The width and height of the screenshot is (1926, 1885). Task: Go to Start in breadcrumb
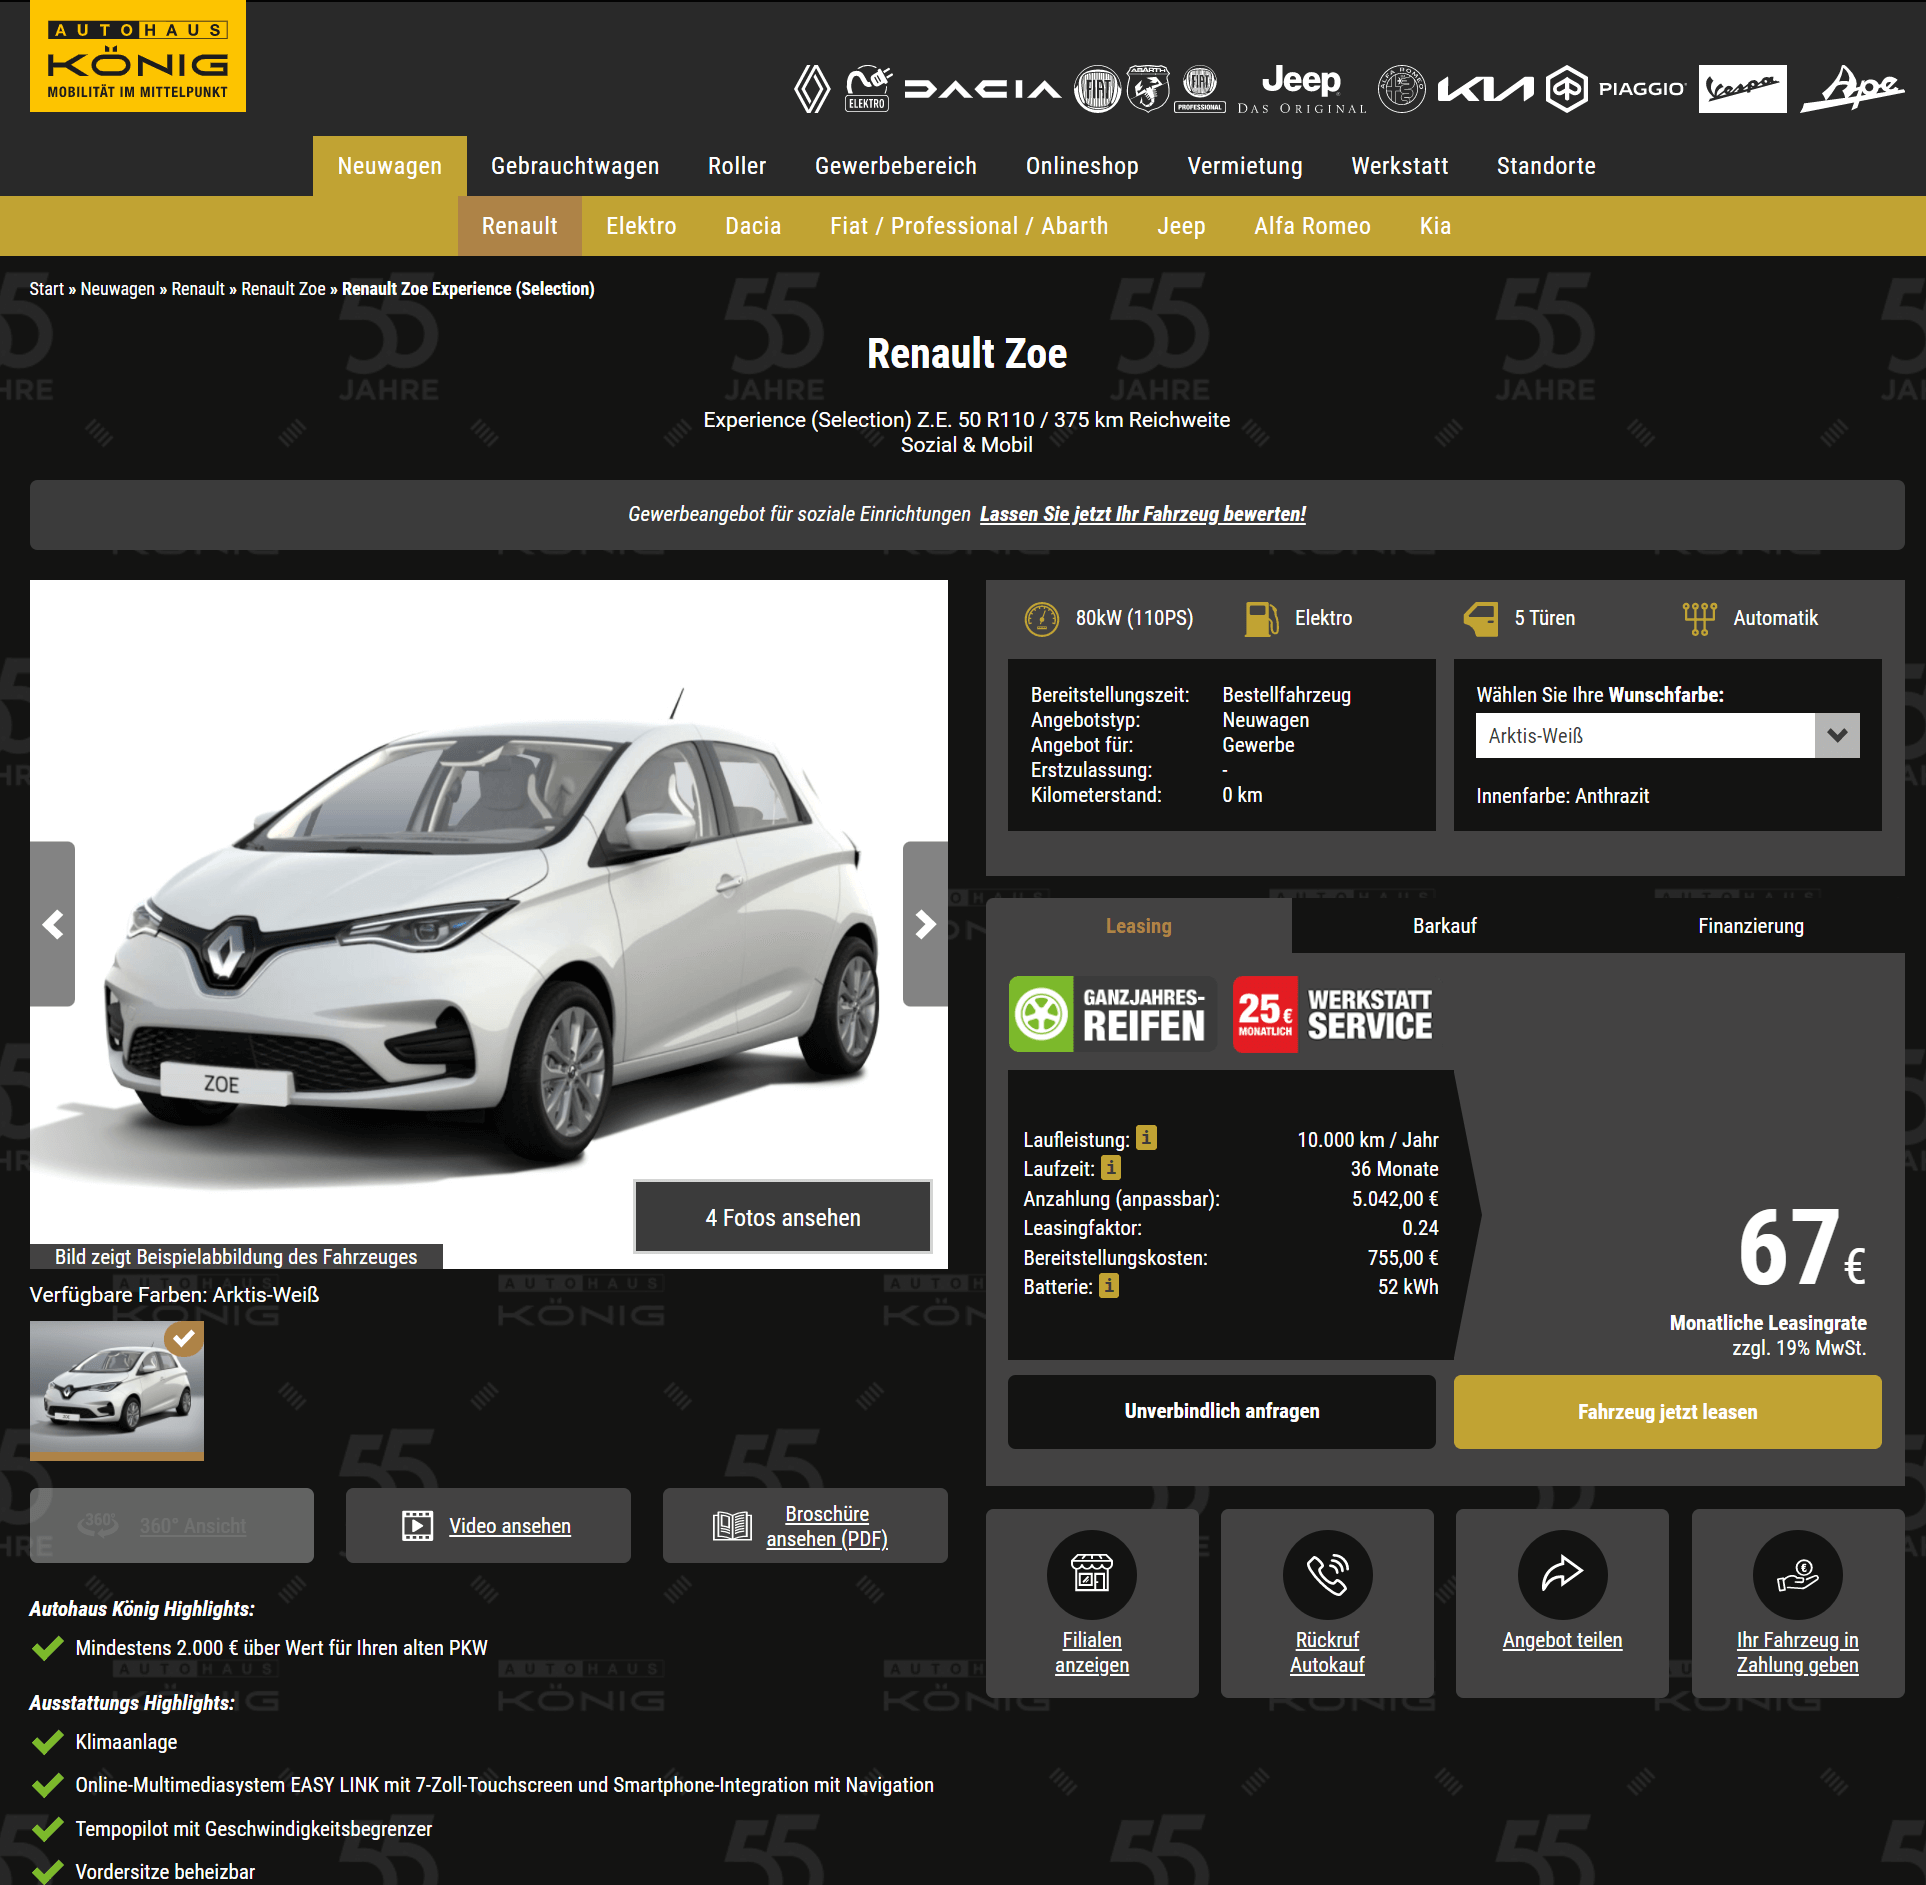pos(46,289)
